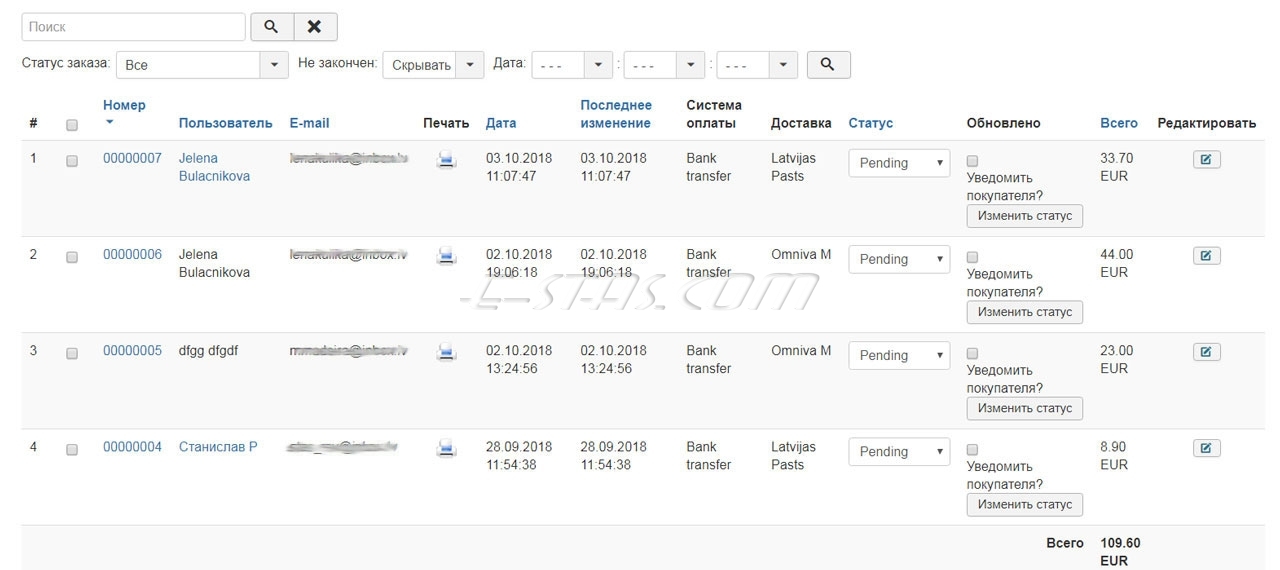Select row checkbox for order 00000007
The image size is (1280, 570).
[72, 161]
